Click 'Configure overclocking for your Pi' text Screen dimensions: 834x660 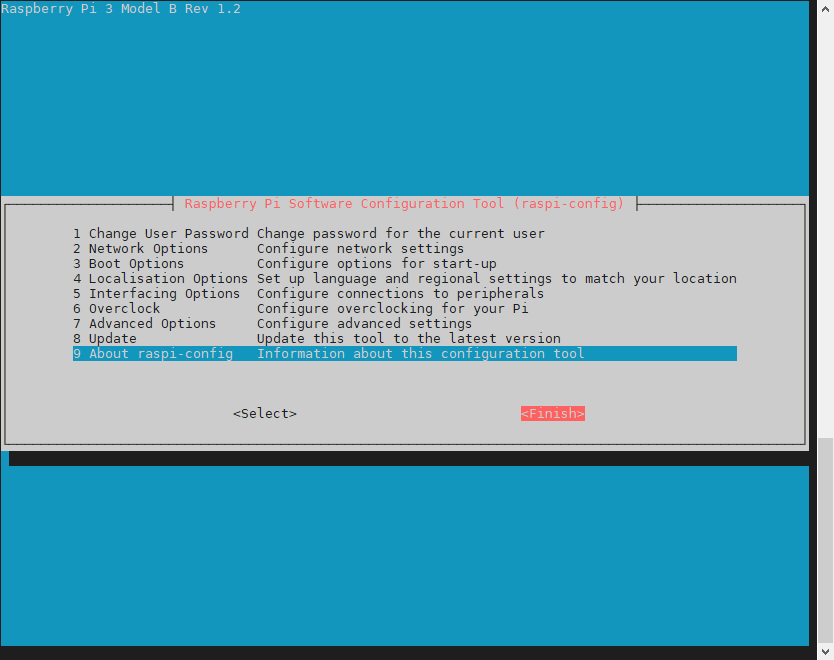point(393,308)
